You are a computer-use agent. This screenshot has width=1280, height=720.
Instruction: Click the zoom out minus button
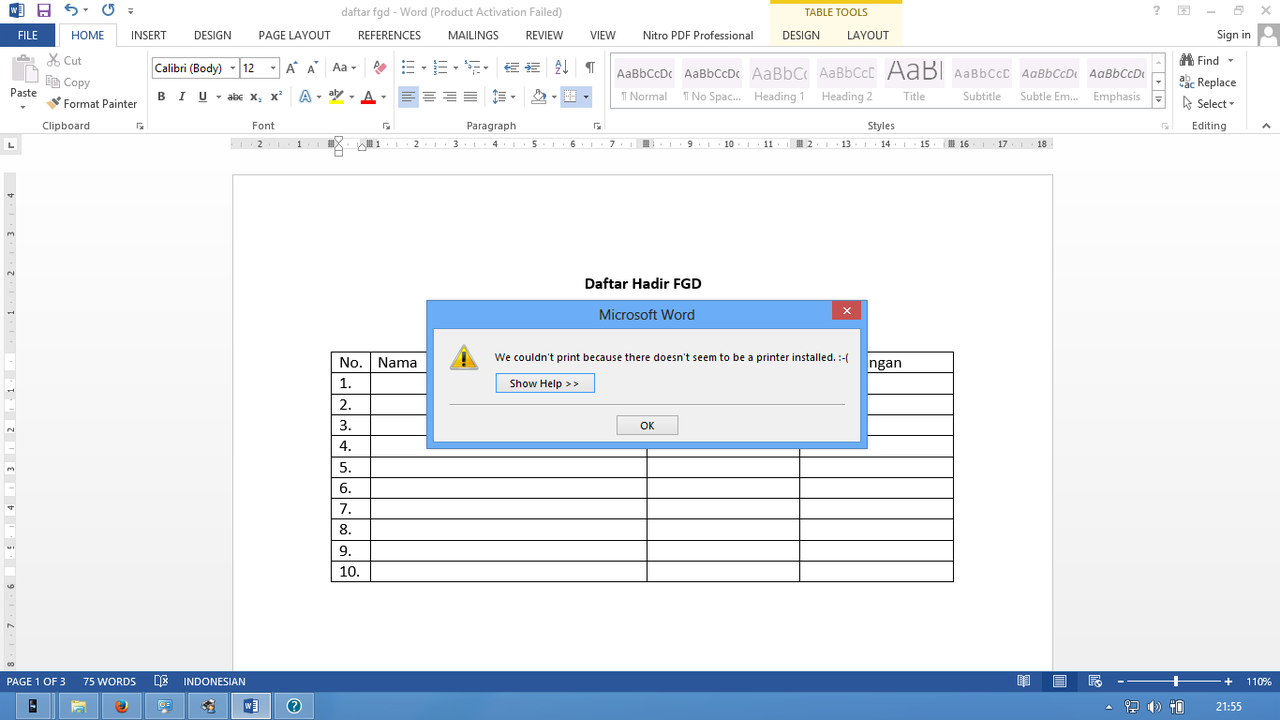(1121, 681)
